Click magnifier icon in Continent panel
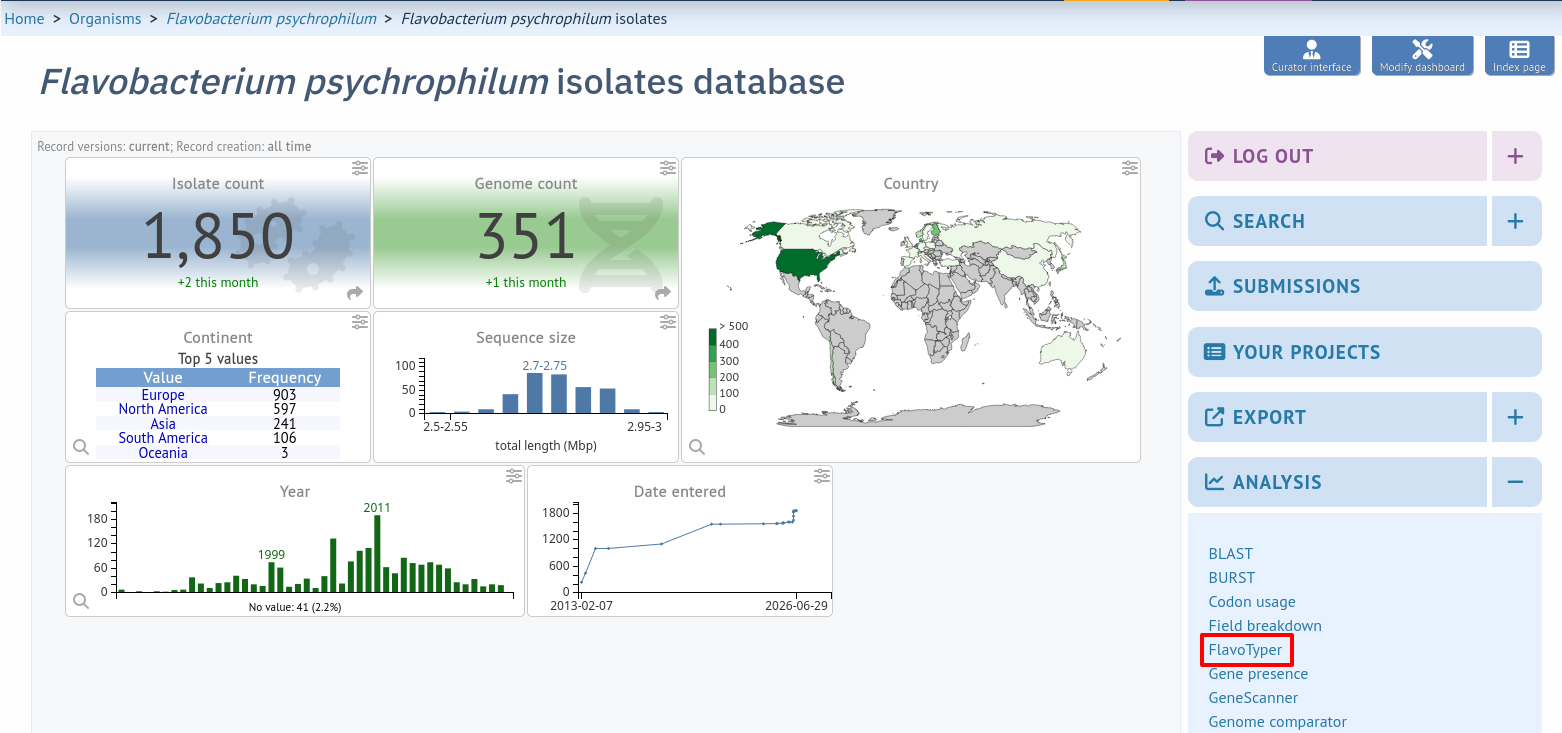Screen dimensions: 1562x733 [81, 447]
